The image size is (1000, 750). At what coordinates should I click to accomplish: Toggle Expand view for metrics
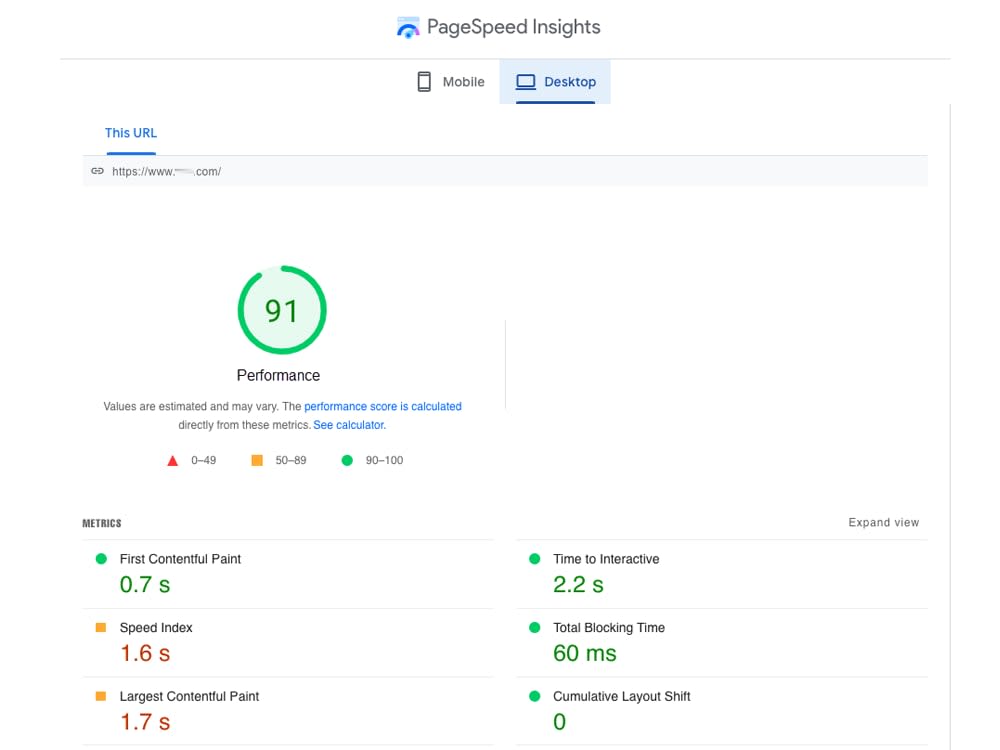point(883,522)
